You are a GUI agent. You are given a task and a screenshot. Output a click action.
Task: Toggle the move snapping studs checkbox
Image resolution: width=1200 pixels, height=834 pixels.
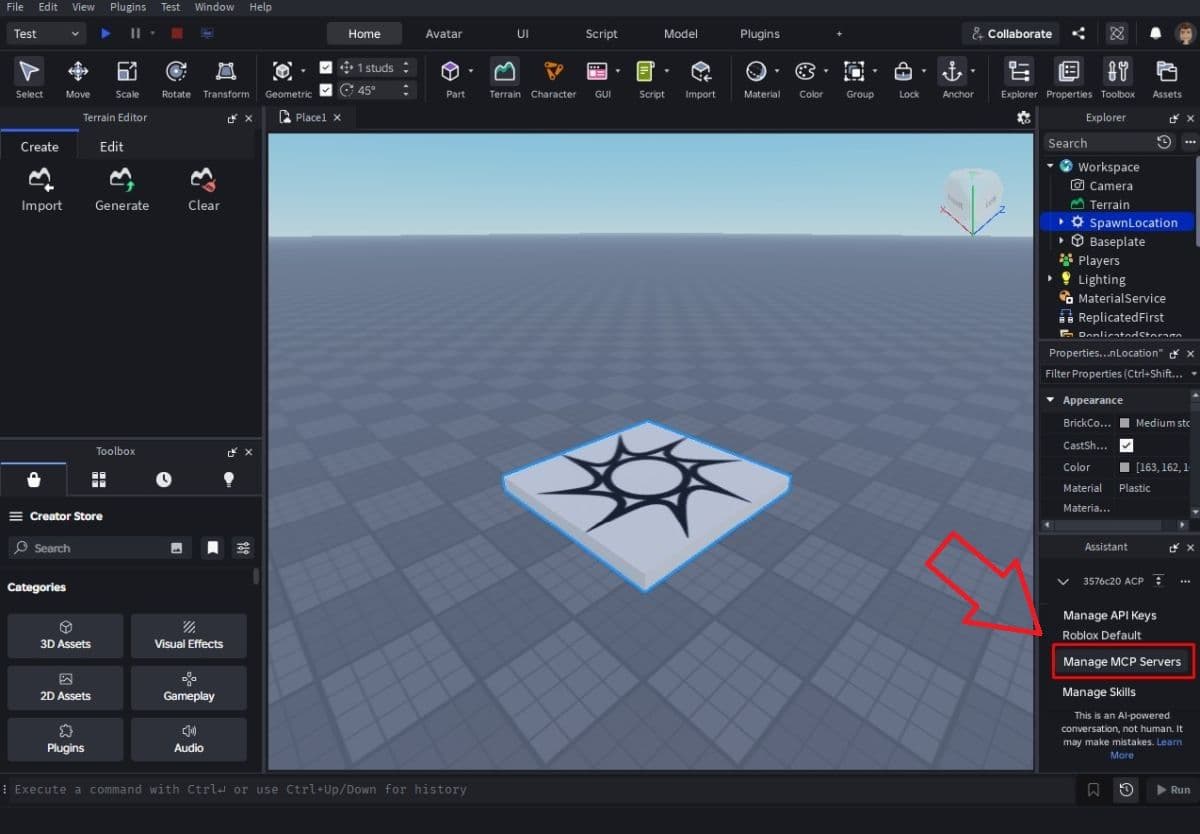[326, 68]
